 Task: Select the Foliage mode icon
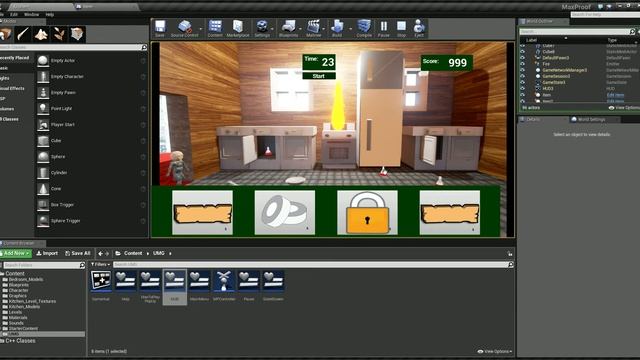[59, 34]
